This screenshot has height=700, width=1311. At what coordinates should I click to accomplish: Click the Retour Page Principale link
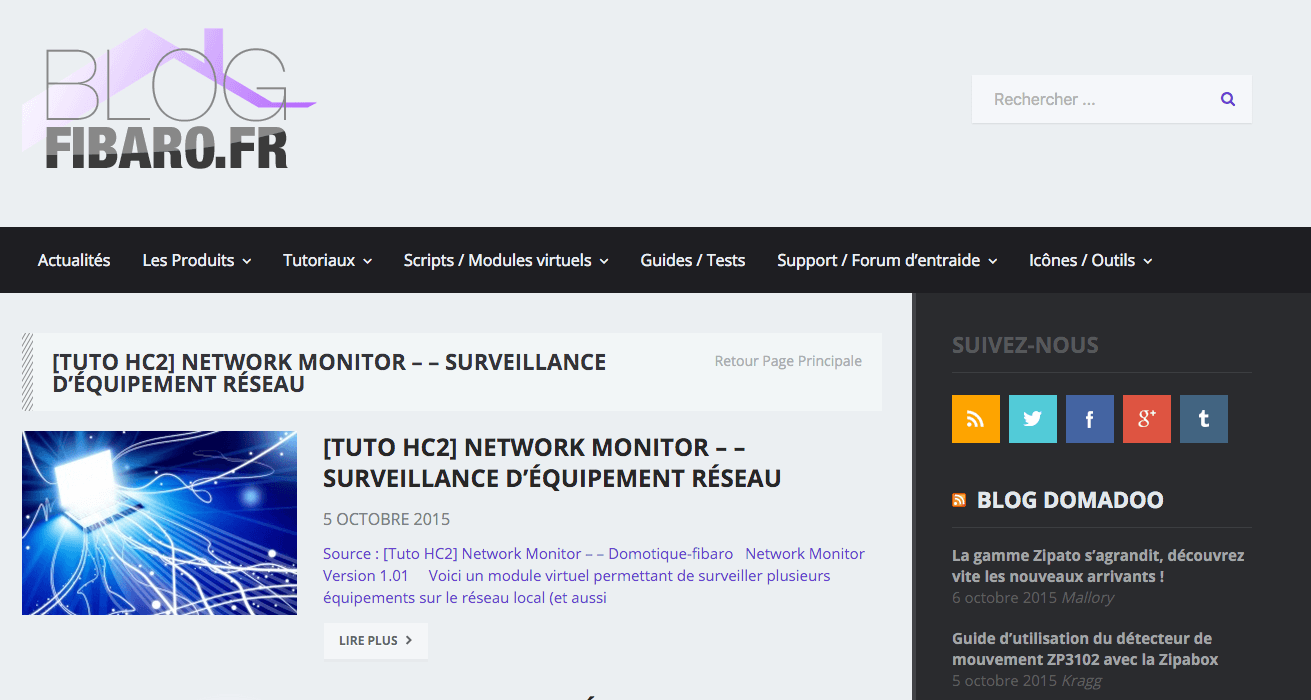(788, 361)
